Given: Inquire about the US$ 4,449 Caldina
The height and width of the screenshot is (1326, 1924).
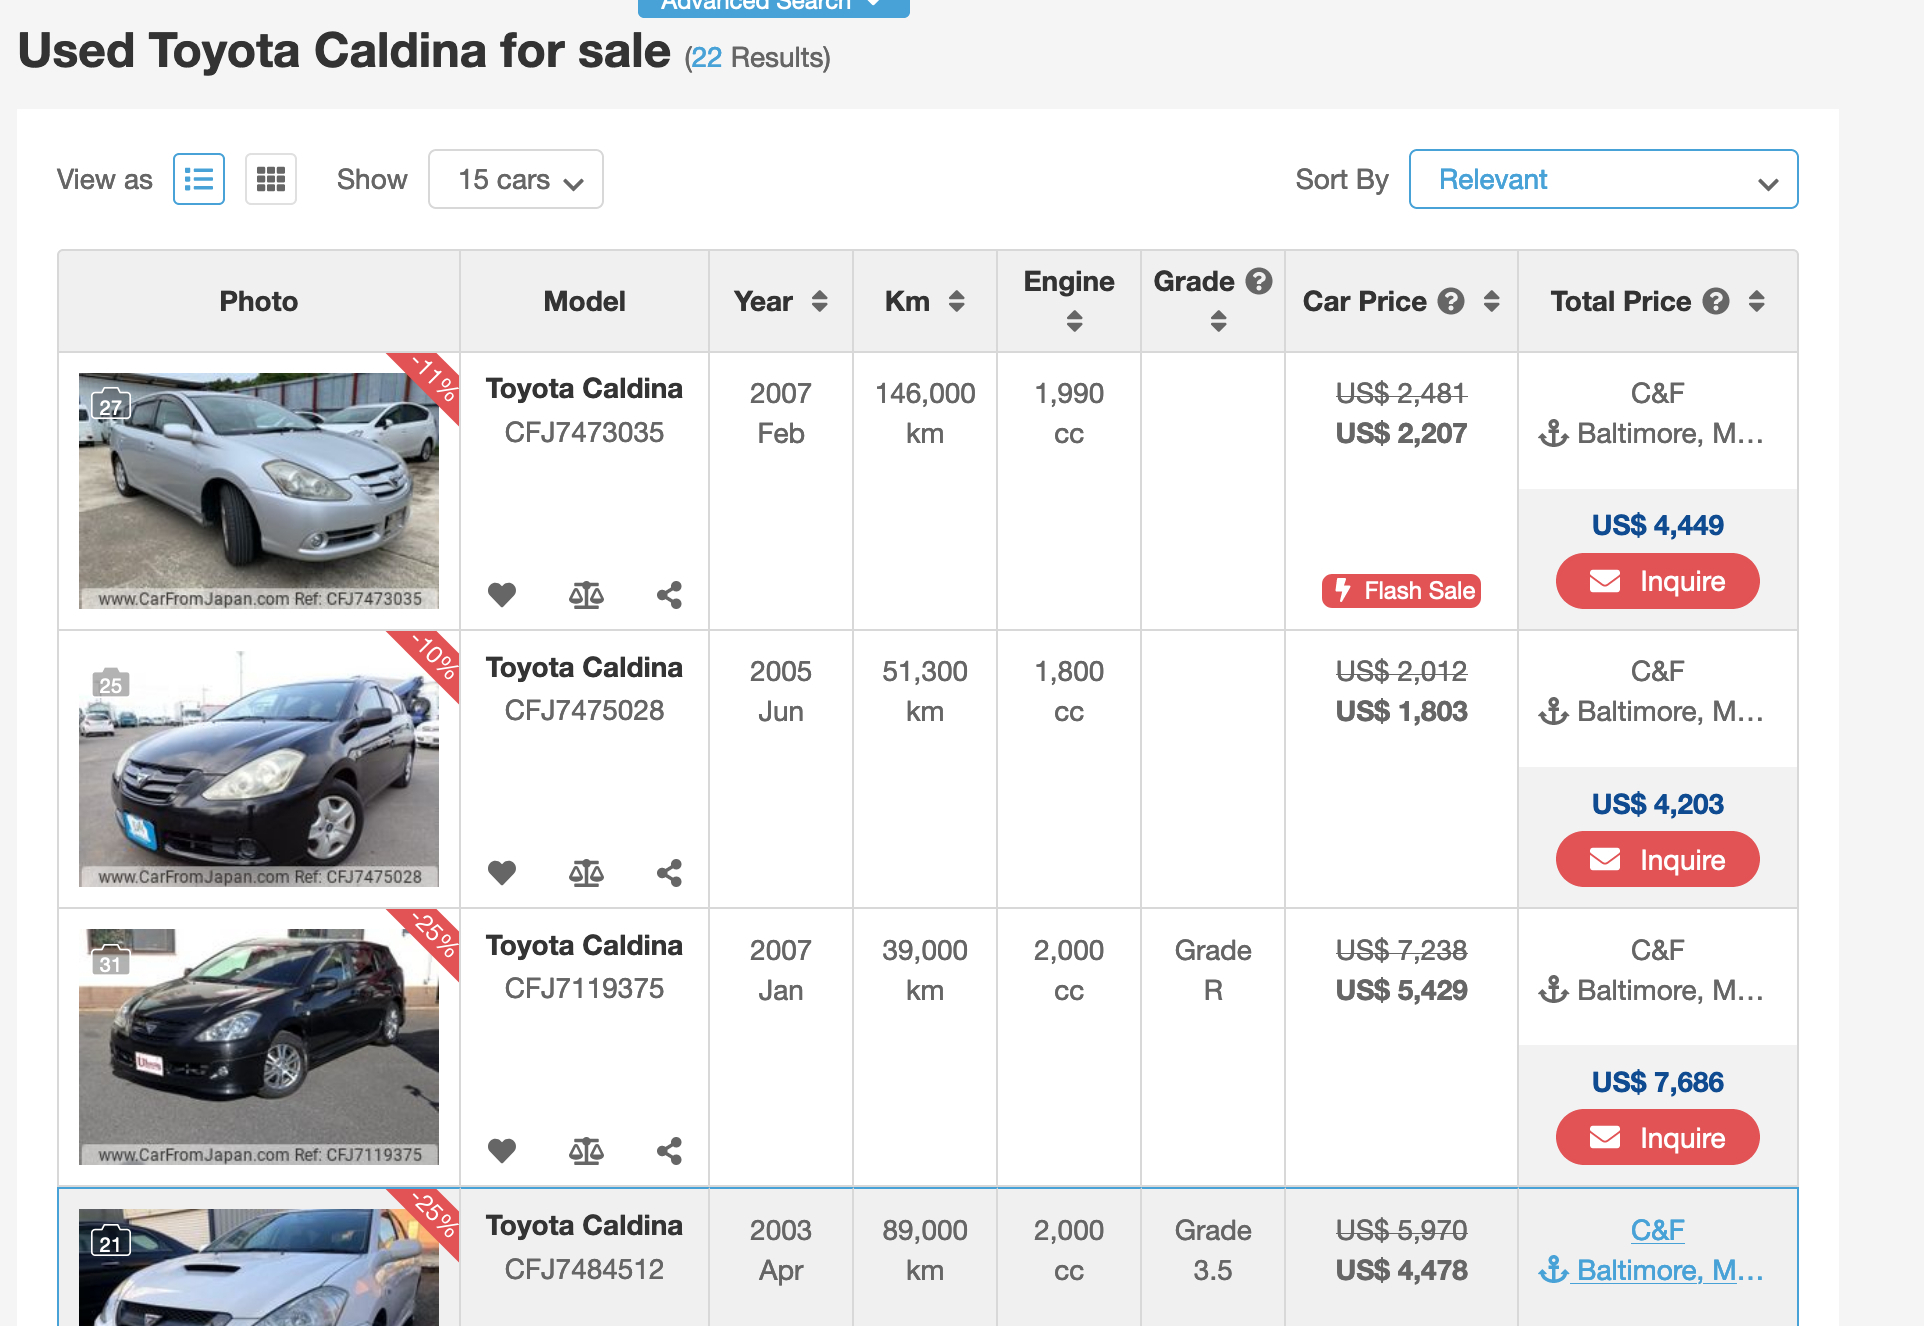Looking at the screenshot, I should click(1657, 581).
